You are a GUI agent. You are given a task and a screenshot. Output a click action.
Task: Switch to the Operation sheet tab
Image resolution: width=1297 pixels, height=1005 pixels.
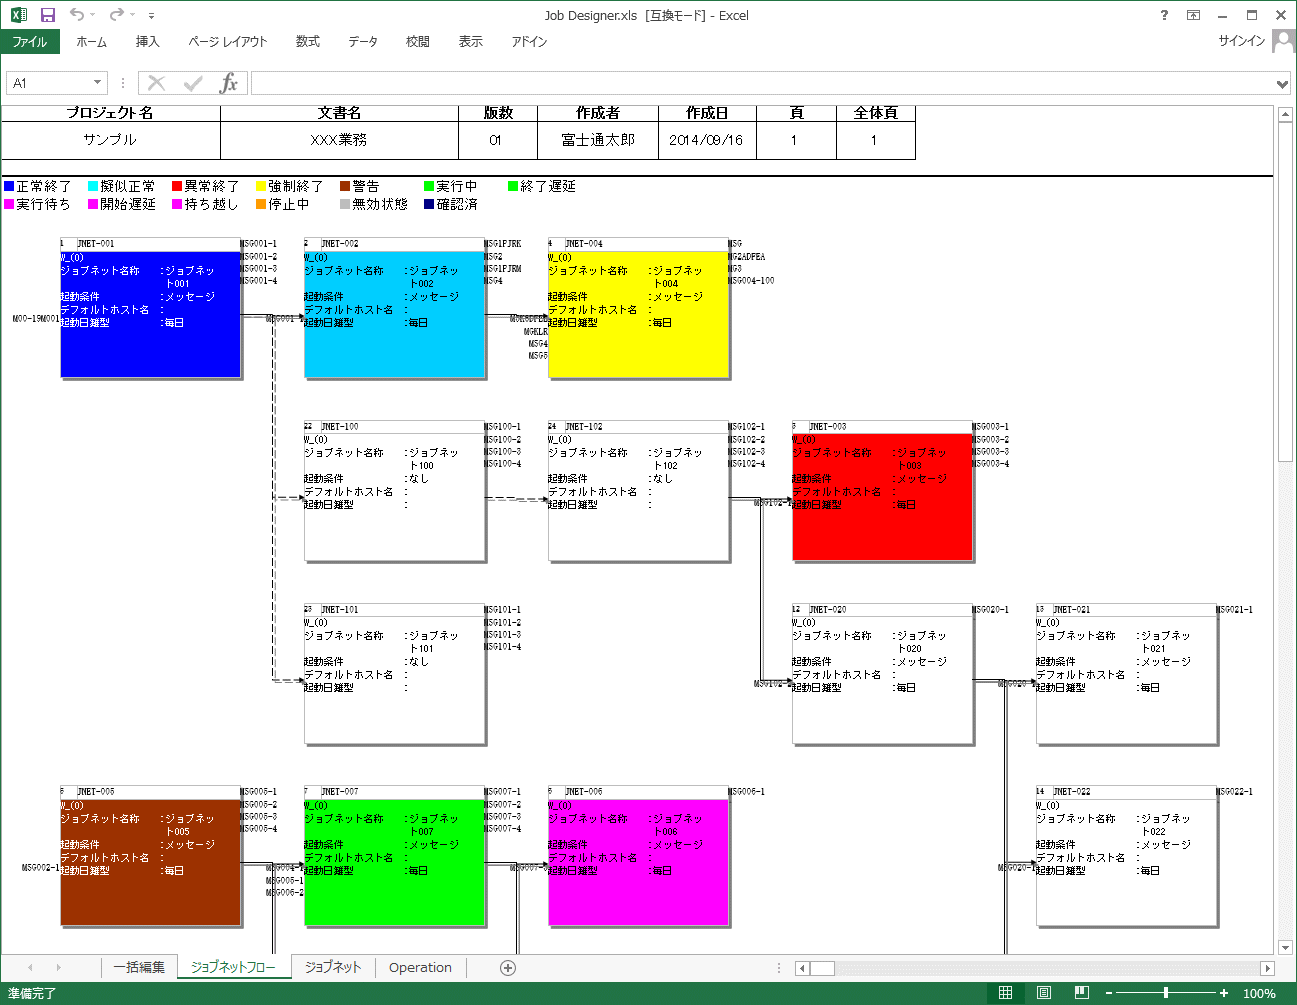point(420,967)
